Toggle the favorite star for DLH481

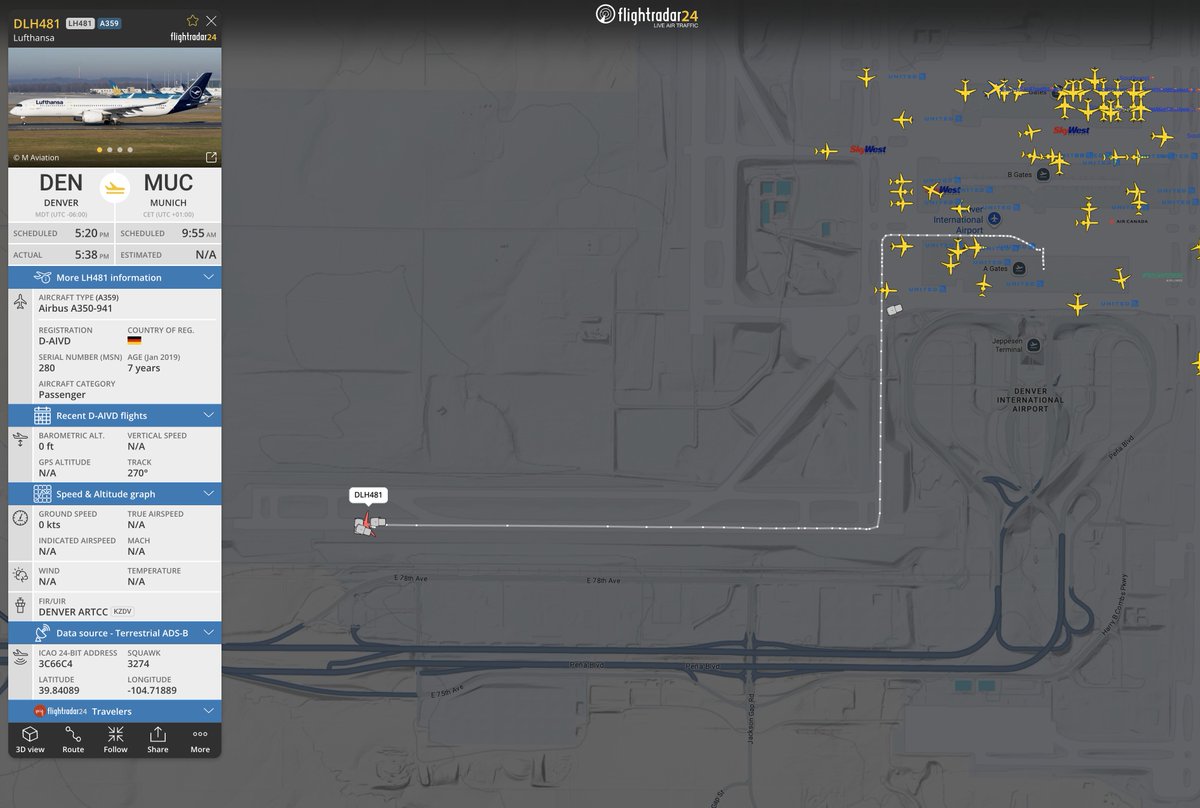(190, 20)
